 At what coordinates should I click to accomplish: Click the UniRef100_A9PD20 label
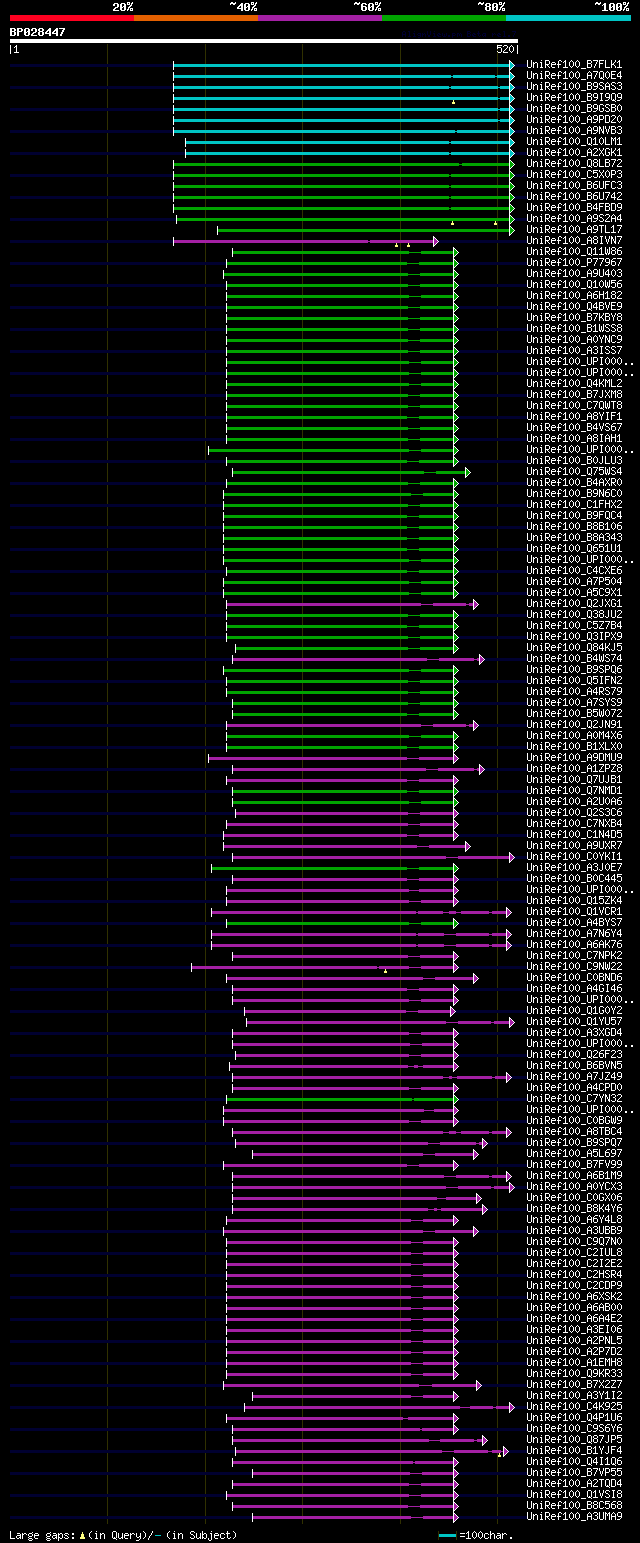tap(574, 119)
